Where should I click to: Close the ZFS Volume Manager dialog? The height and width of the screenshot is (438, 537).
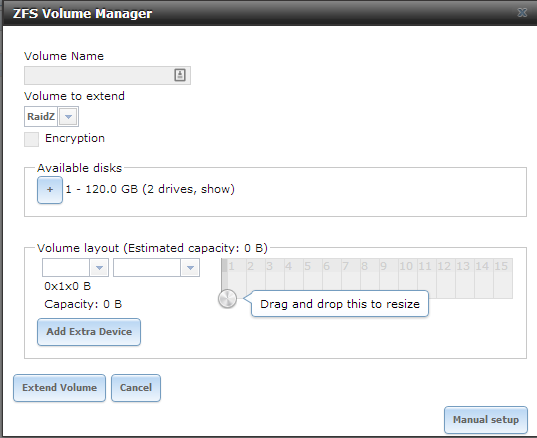coord(522,13)
